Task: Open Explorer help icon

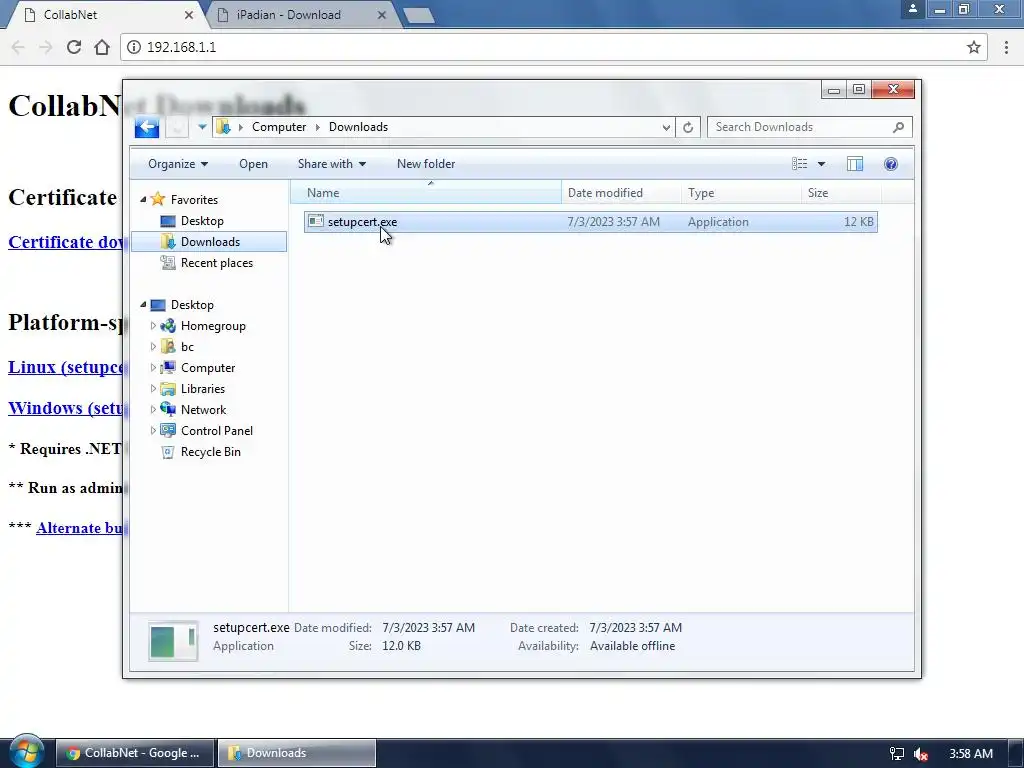Action: pyautogui.click(x=891, y=164)
